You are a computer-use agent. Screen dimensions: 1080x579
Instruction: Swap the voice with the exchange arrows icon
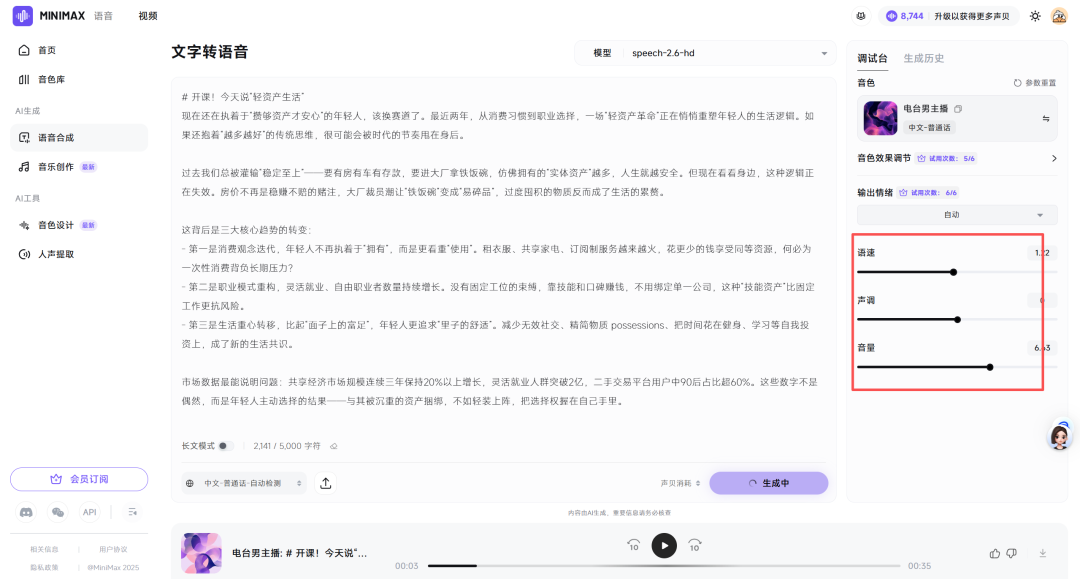click(x=1046, y=118)
